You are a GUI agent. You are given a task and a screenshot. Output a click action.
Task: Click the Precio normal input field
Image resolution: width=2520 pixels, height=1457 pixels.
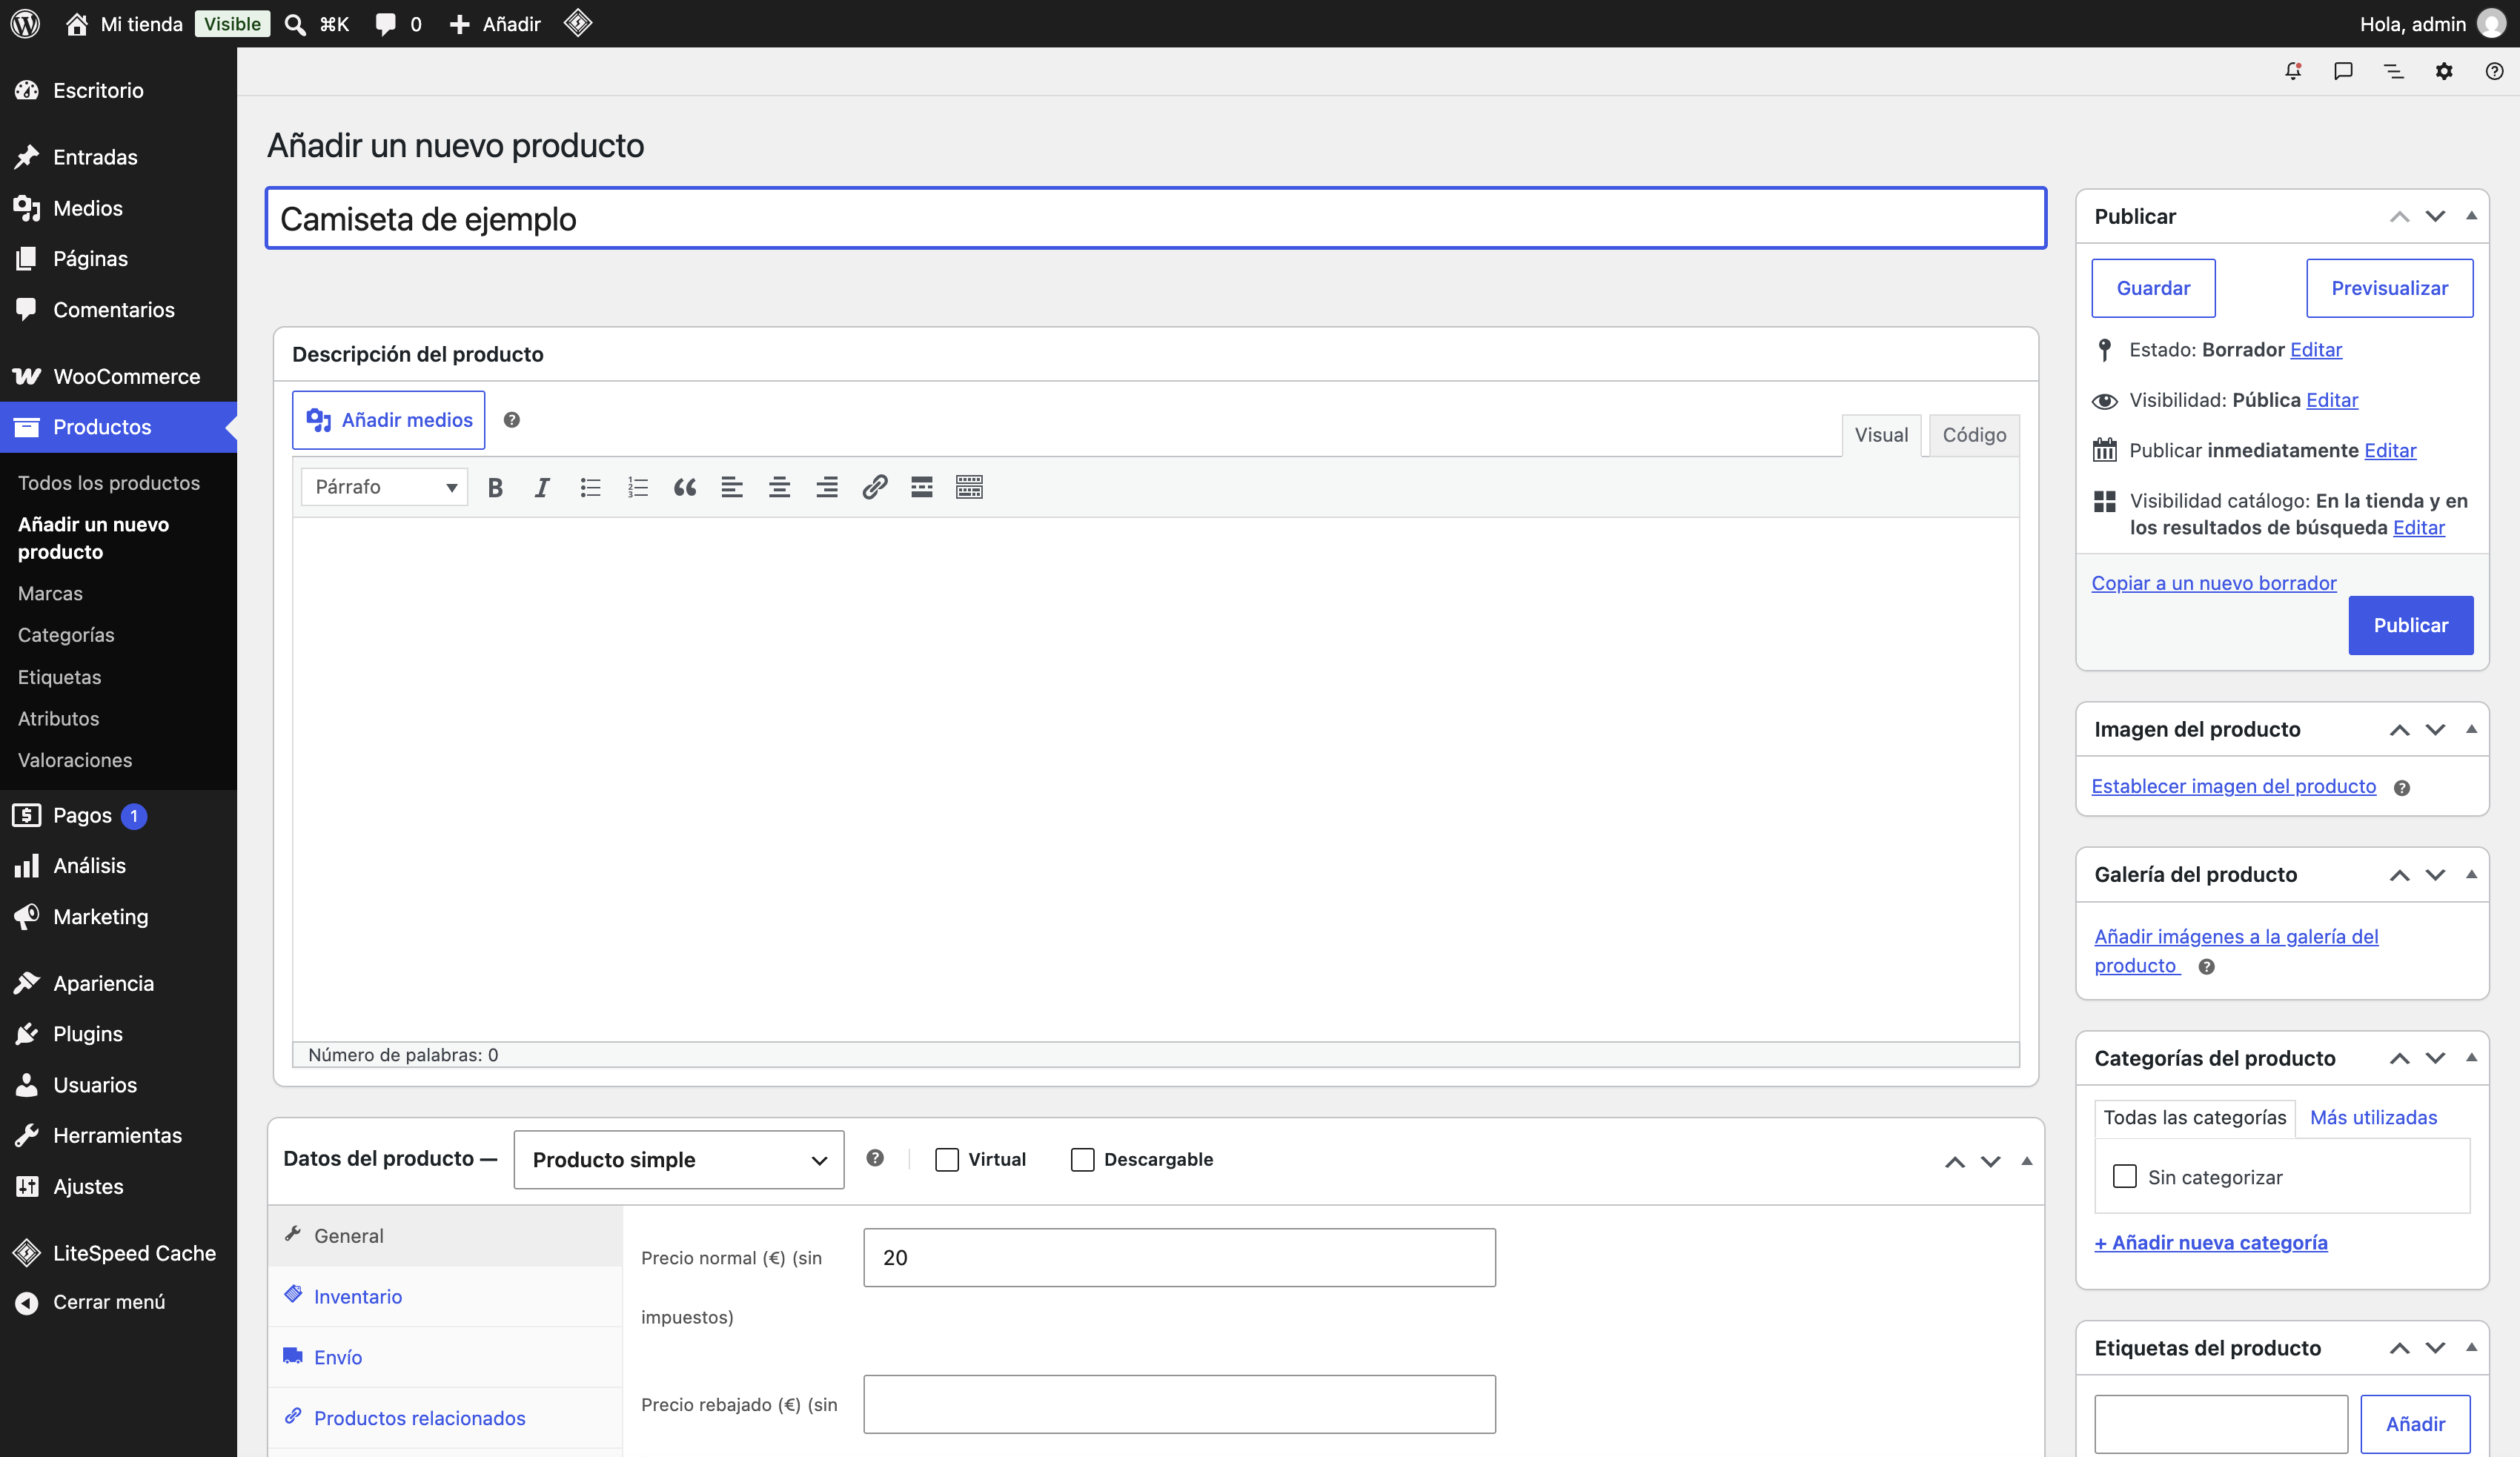[1179, 1257]
